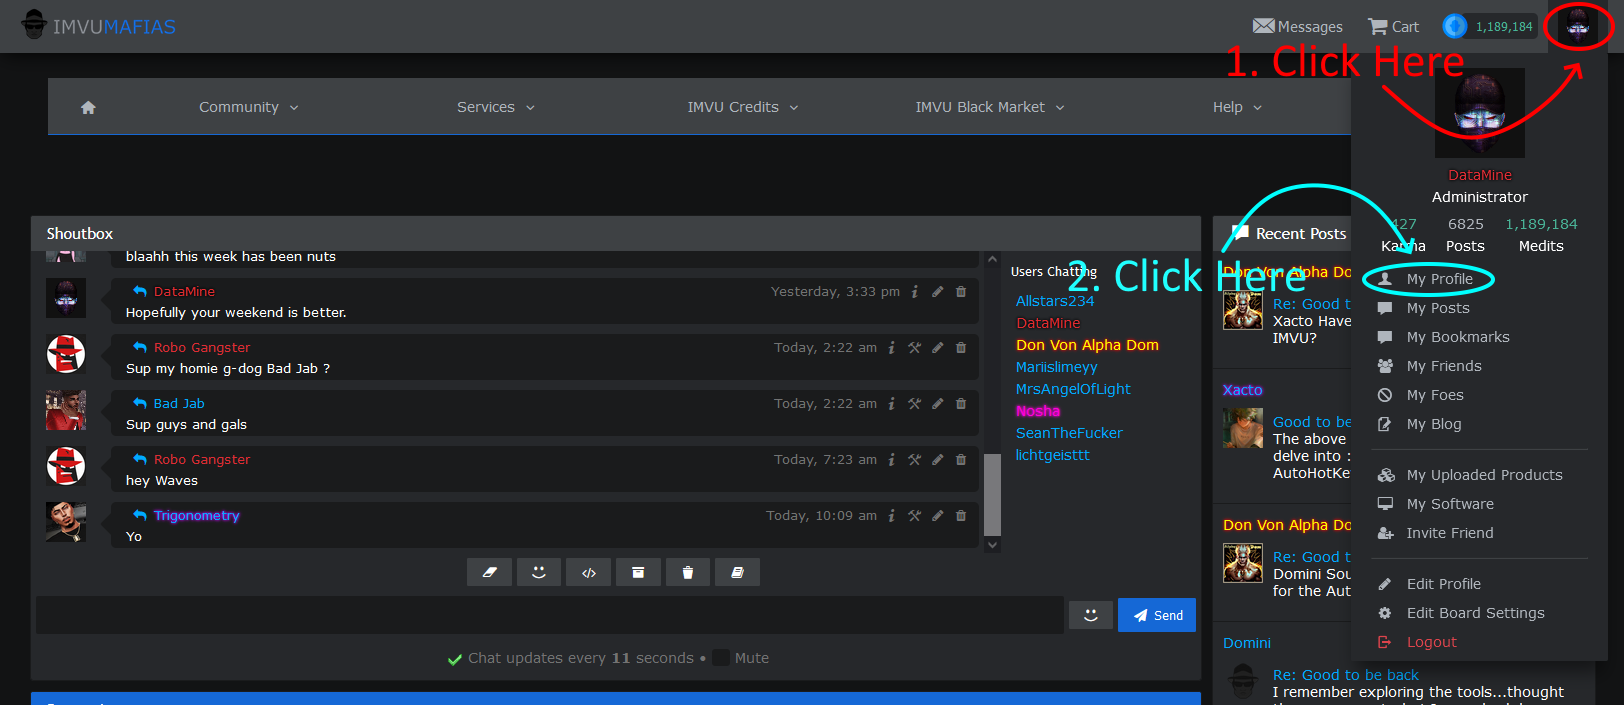
Task: Delete Trigonometry's Yo shout
Action: pos(961,516)
